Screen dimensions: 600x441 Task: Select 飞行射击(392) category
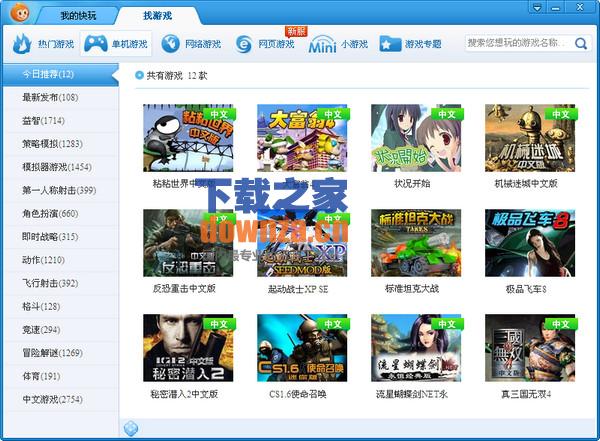click(x=60, y=283)
